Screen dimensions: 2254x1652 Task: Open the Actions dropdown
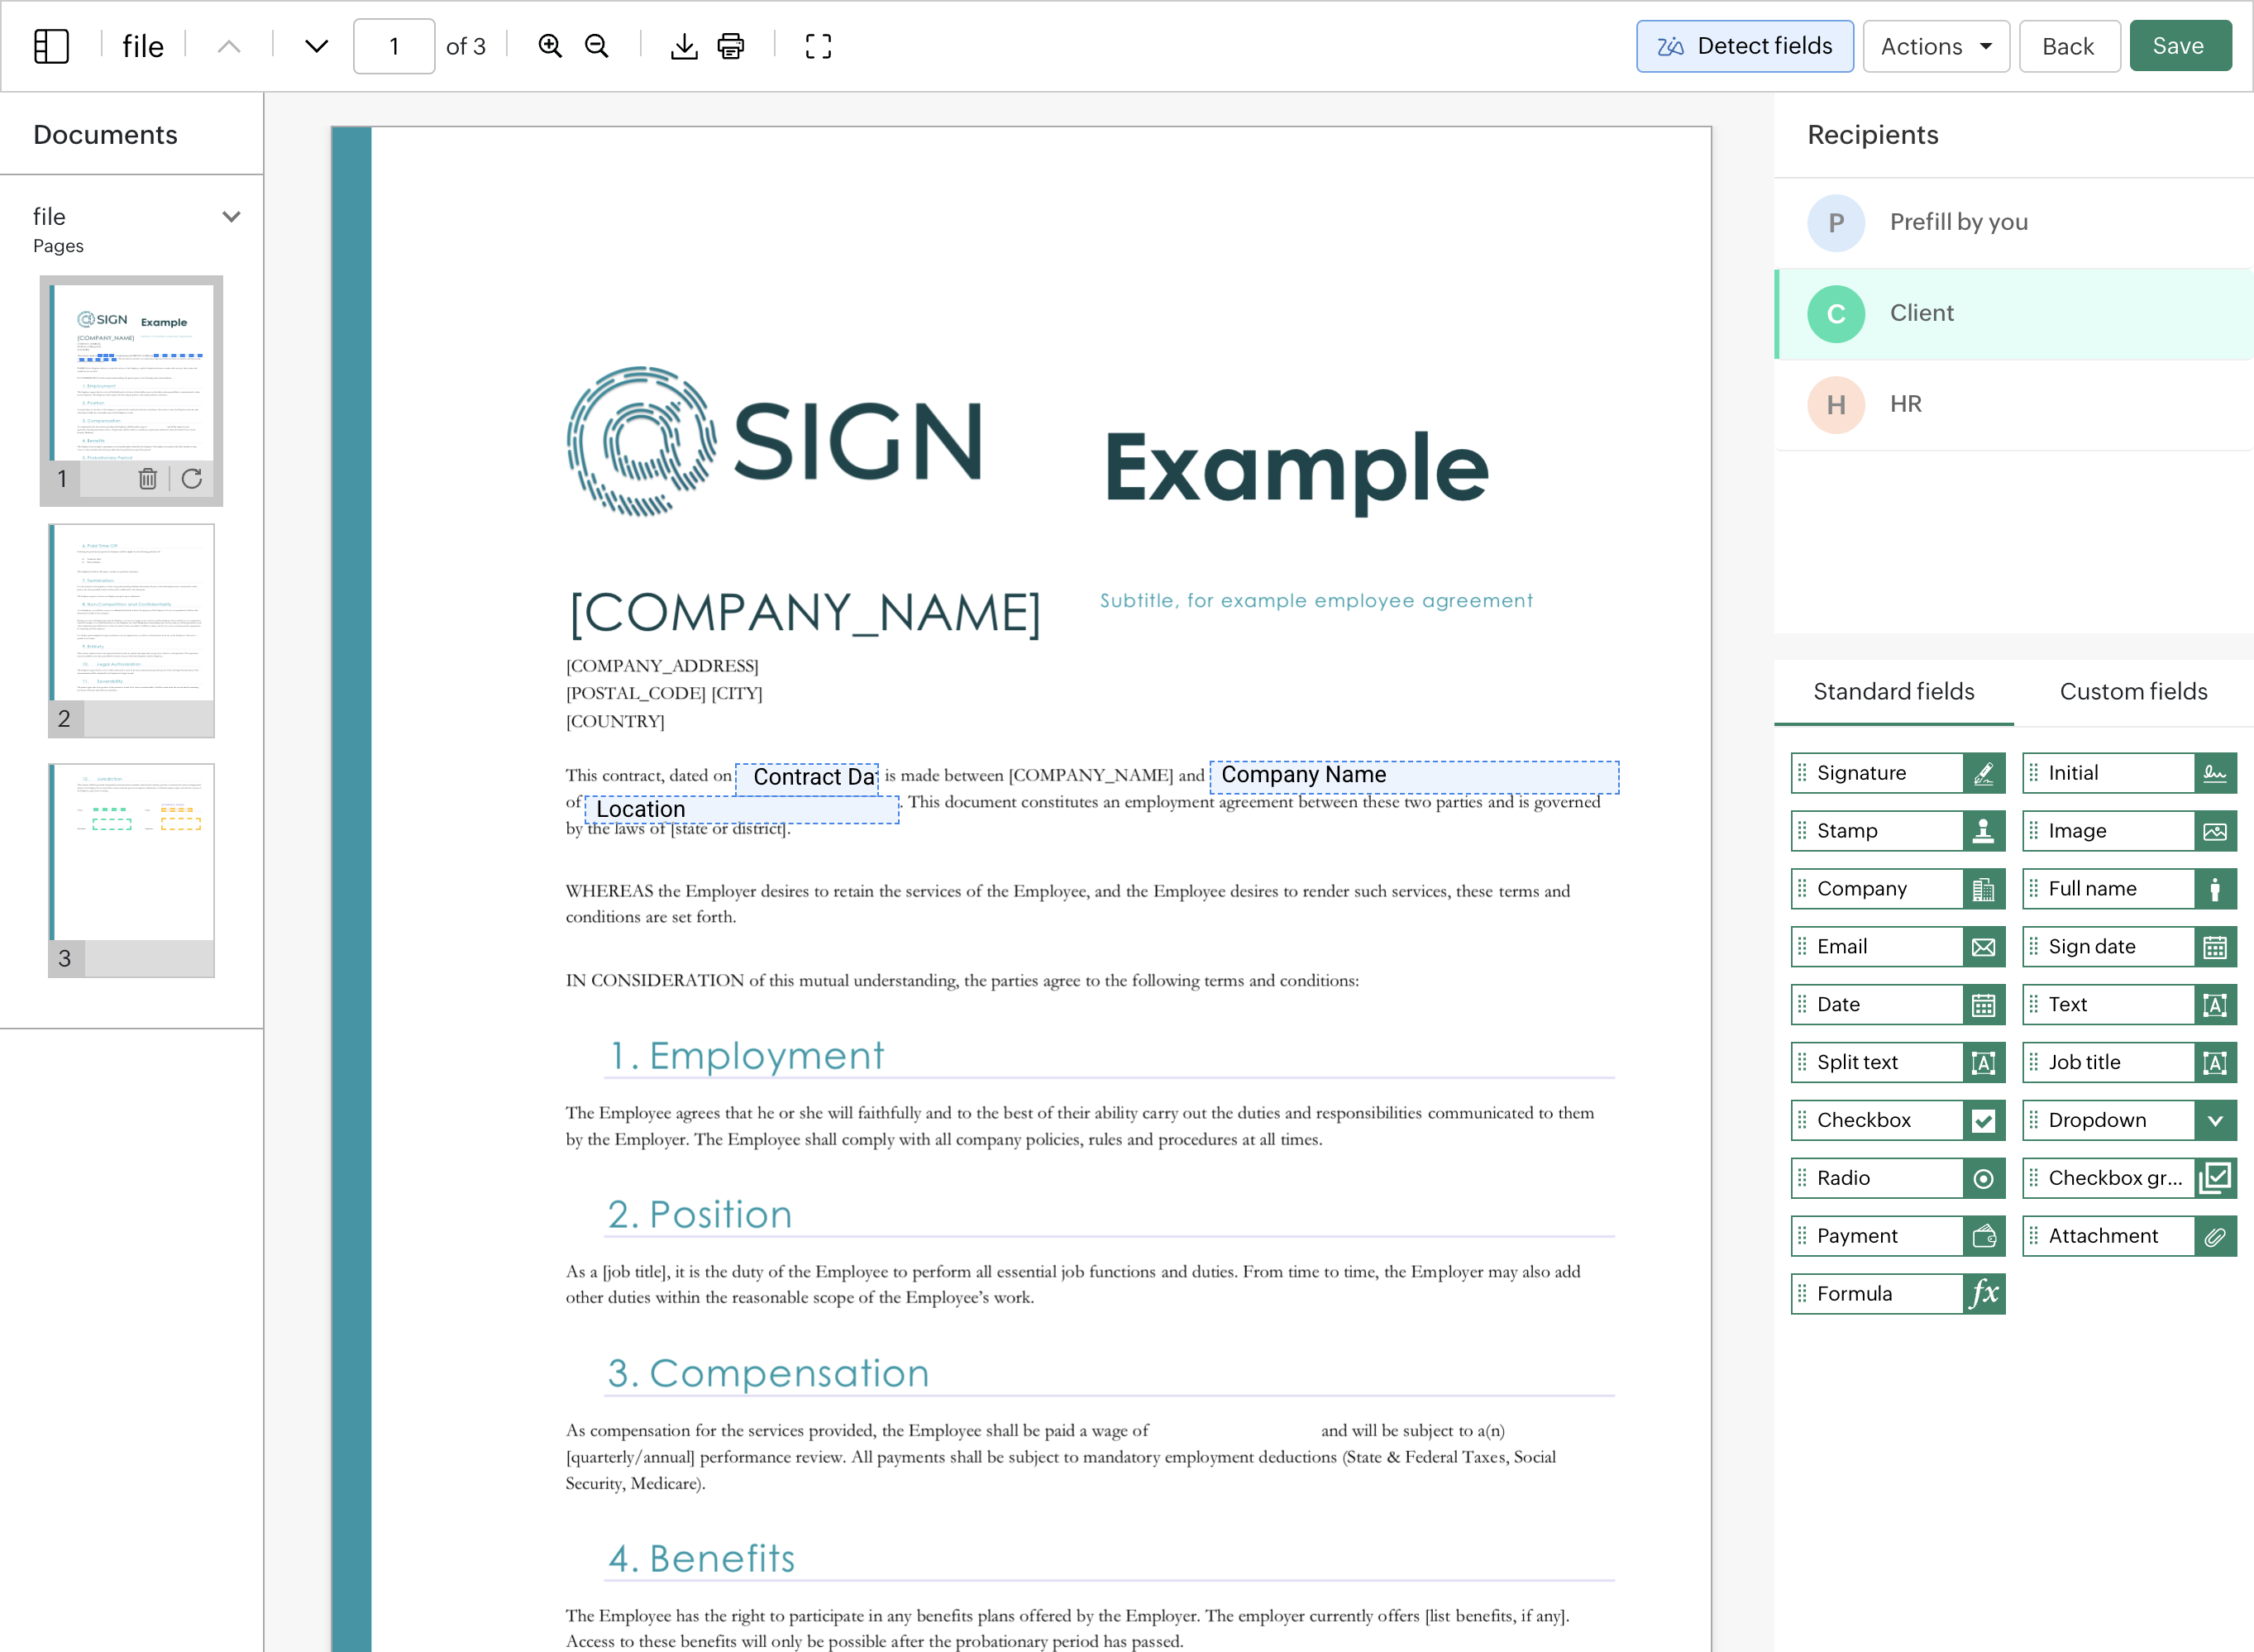point(1935,46)
